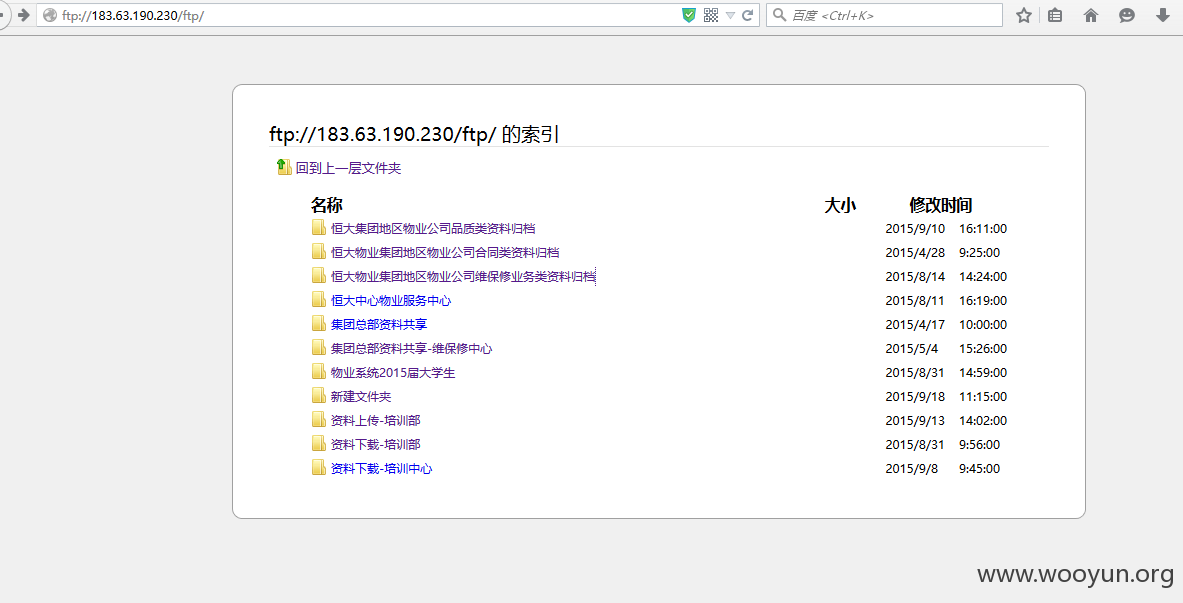Click the page heading ftp://183.63.190.230/ftp/ 的索引
Viewport: 1183px width, 603px height.
(414, 134)
